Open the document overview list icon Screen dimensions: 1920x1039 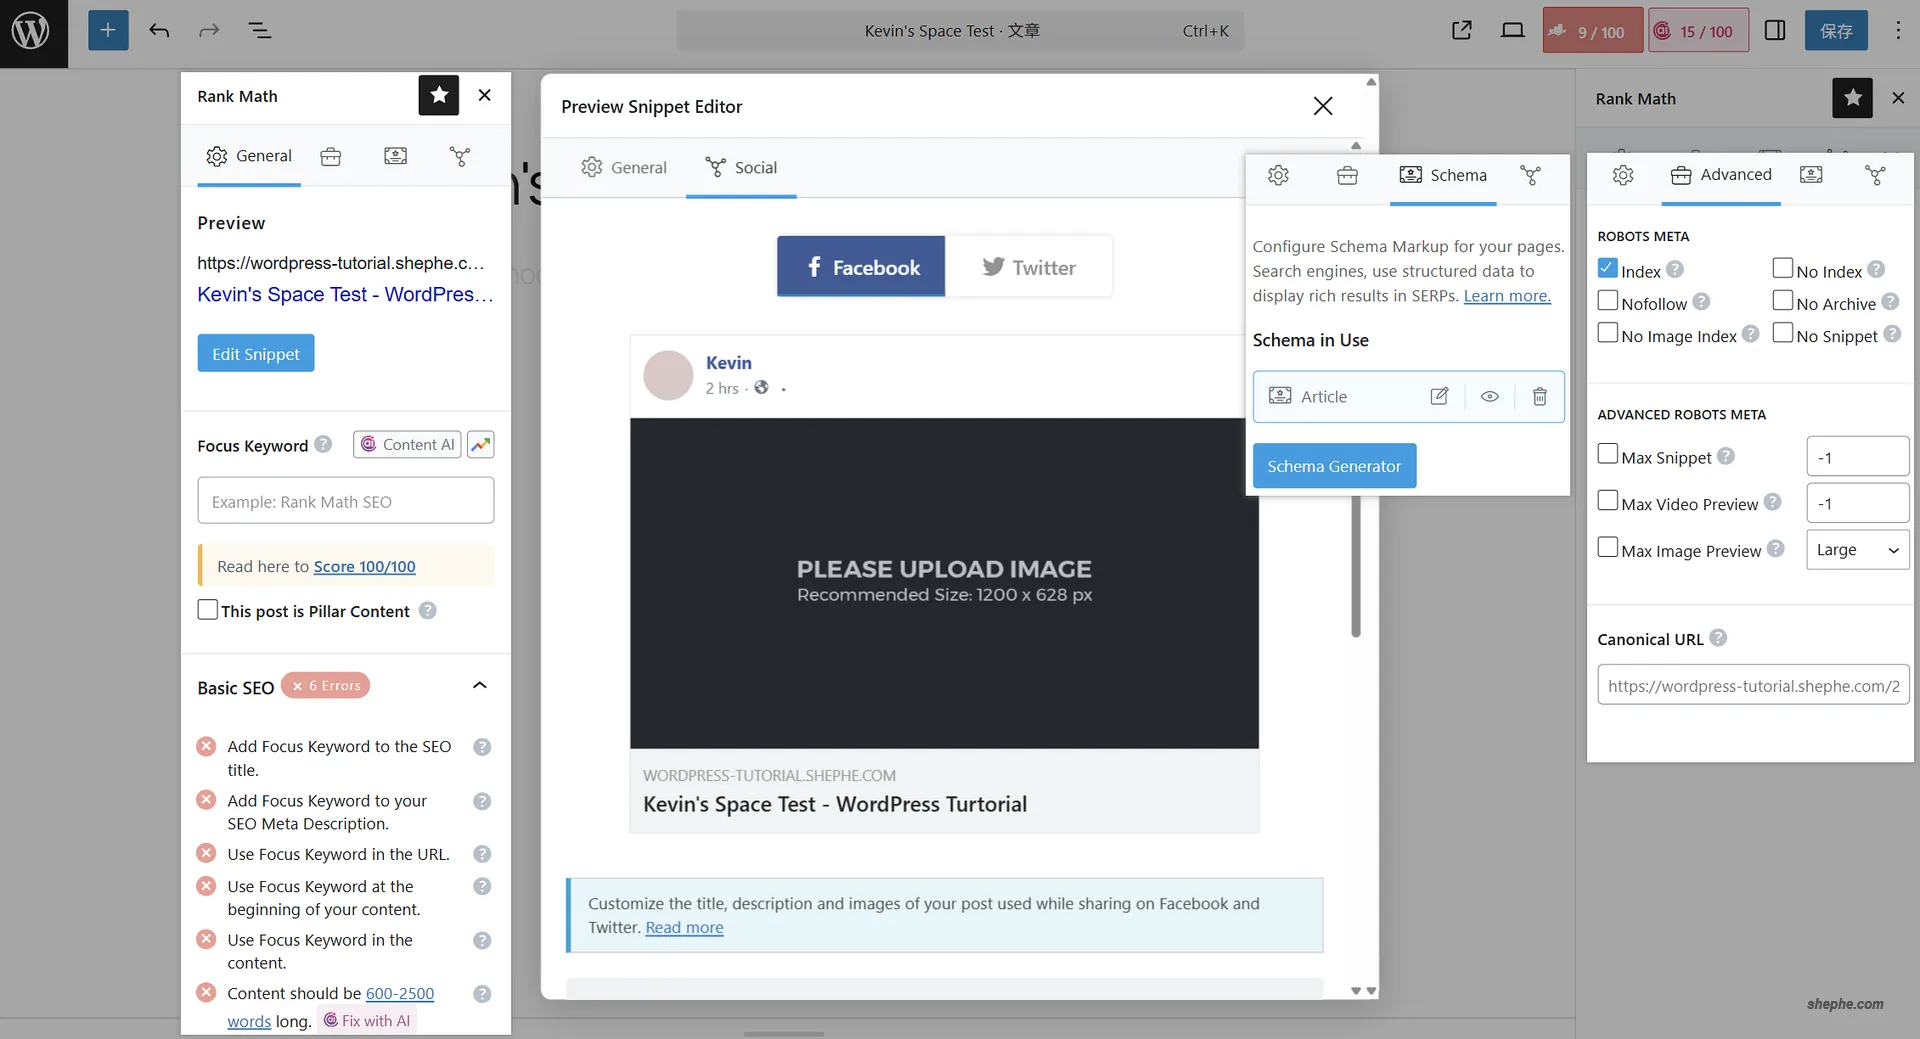[x=260, y=31]
